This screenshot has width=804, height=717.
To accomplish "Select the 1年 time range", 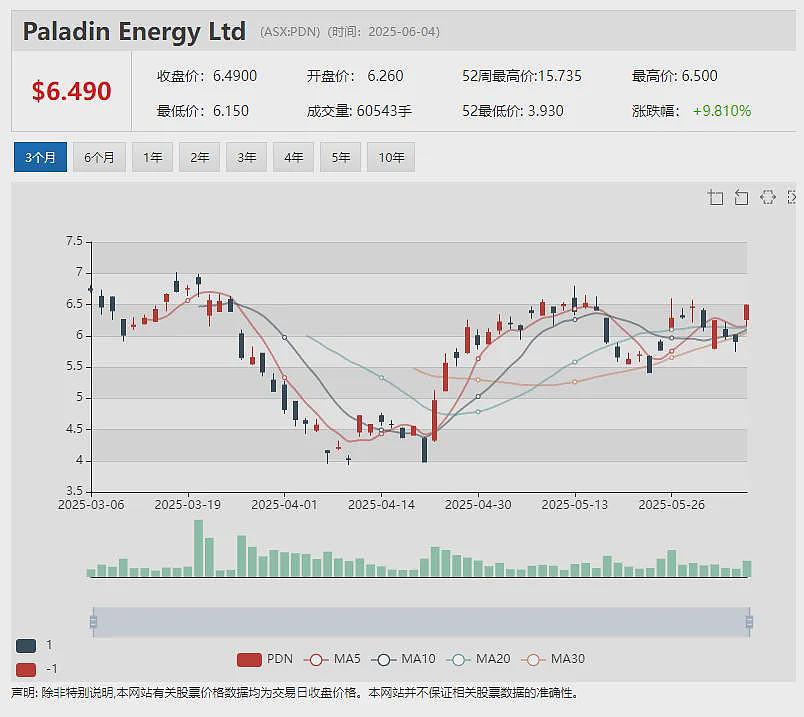I will pyautogui.click(x=152, y=157).
